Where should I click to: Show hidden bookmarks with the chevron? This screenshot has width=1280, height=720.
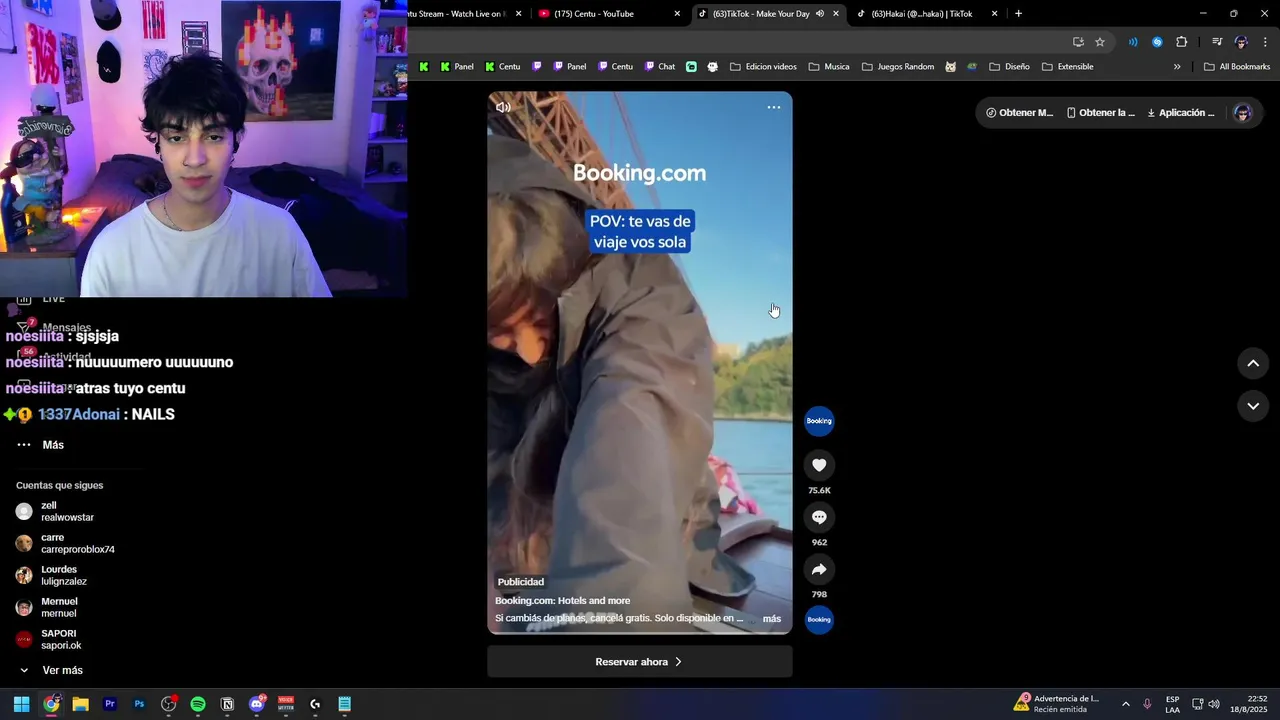point(1177,67)
